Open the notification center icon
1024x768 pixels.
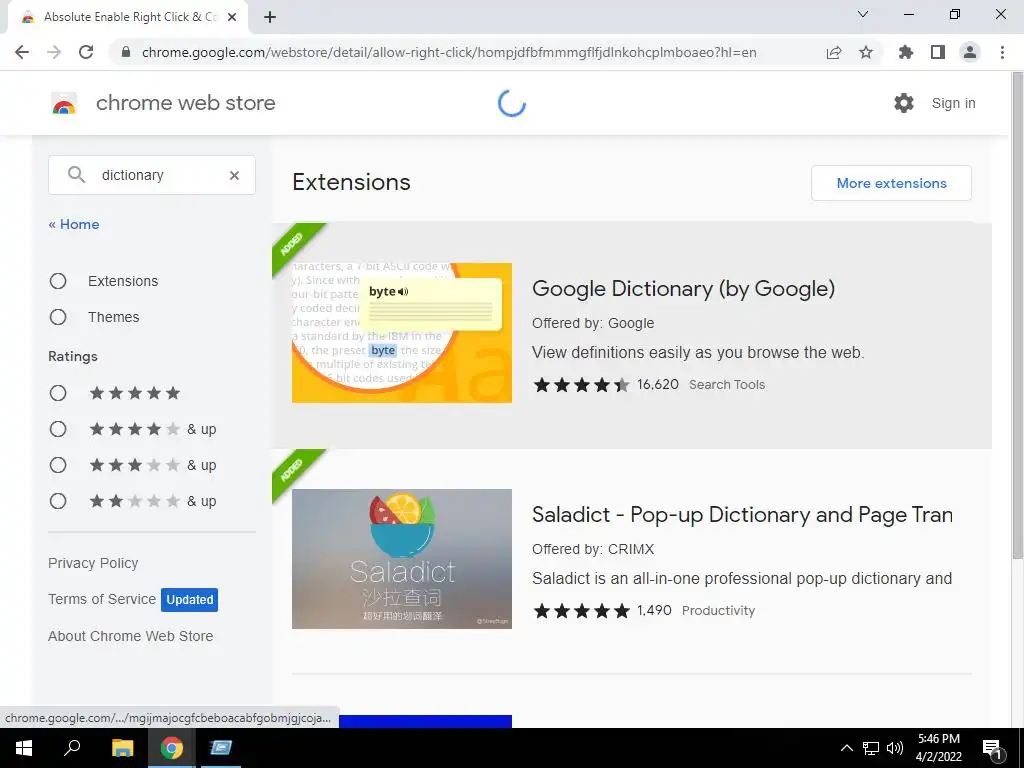[993, 749]
